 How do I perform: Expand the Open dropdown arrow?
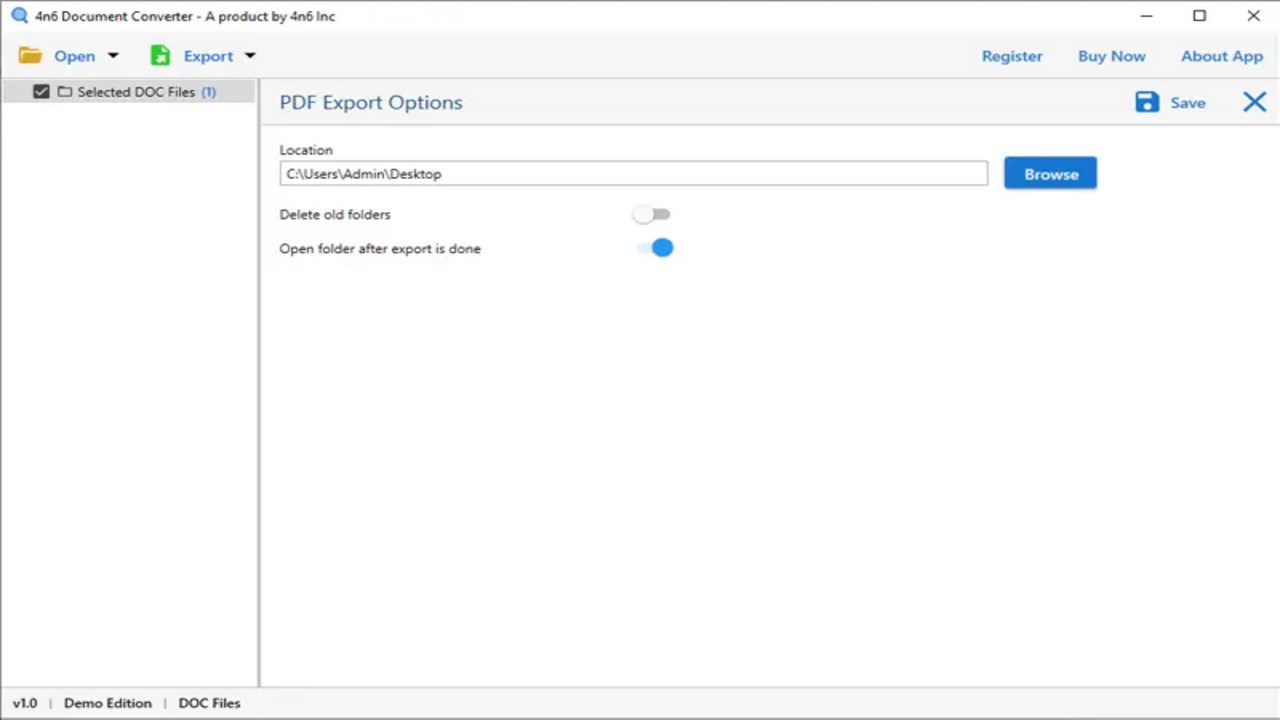coord(113,56)
